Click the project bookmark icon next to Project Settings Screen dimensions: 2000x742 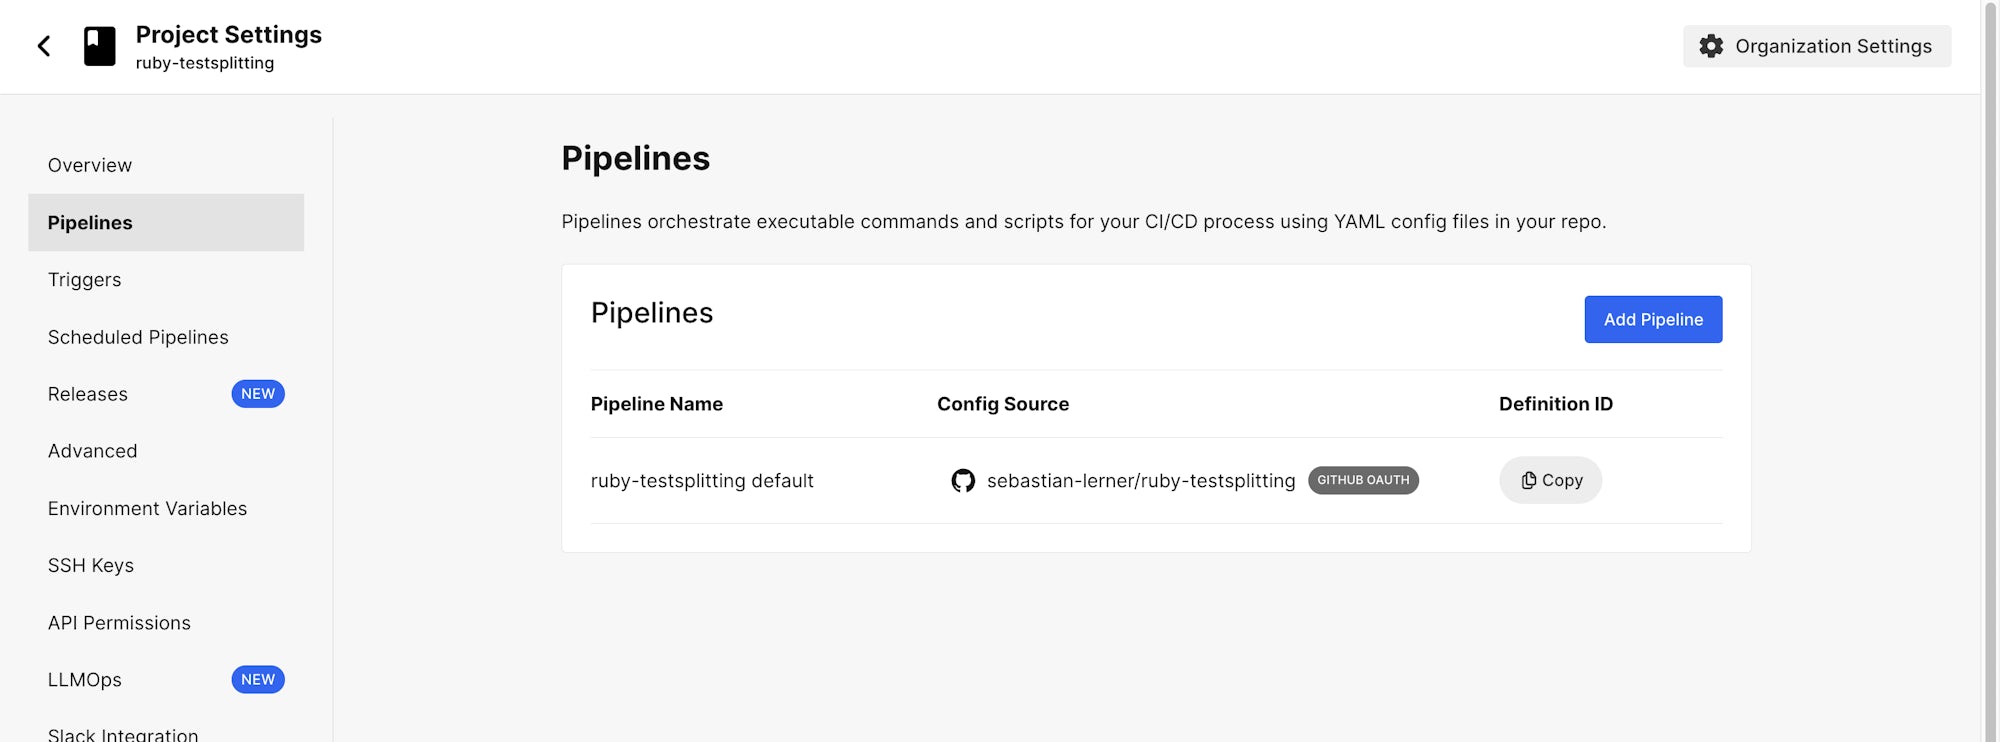point(101,45)
